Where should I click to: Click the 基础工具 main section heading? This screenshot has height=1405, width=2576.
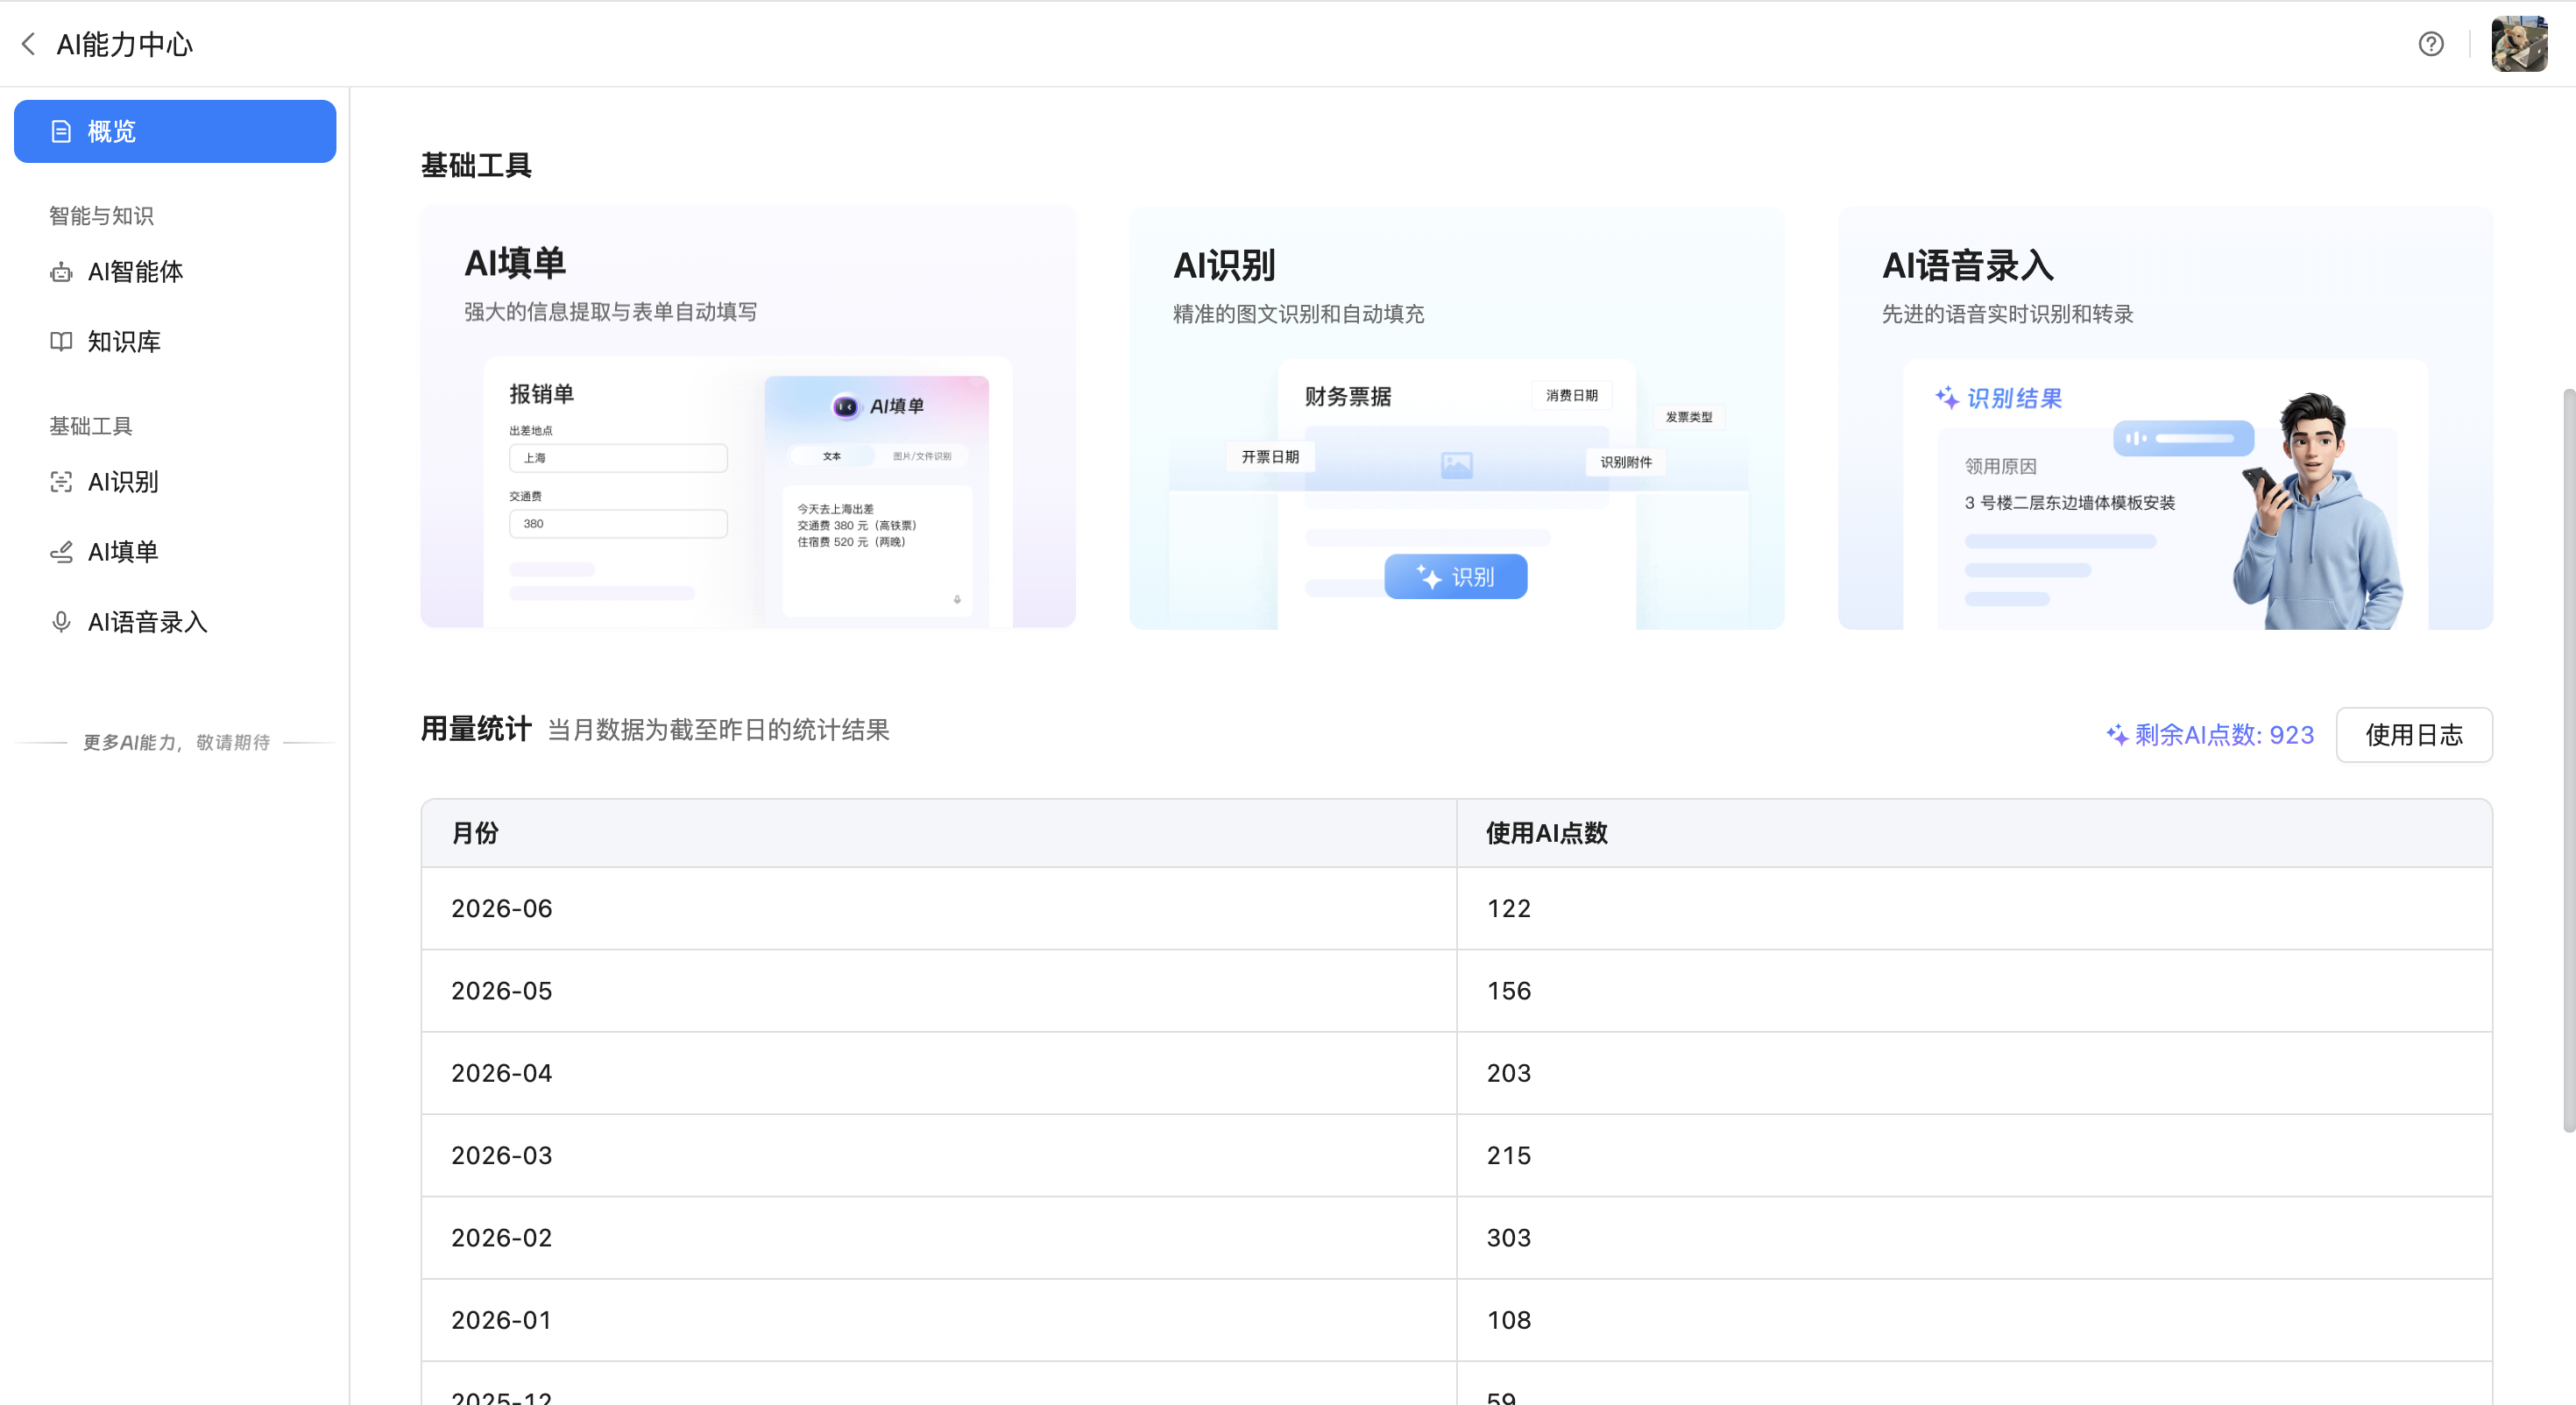[476, 165]
